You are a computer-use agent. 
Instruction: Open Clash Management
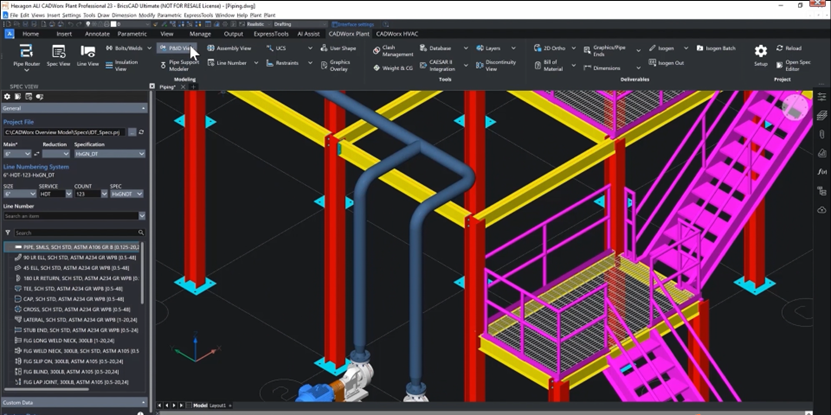click(x=393, y=51)
